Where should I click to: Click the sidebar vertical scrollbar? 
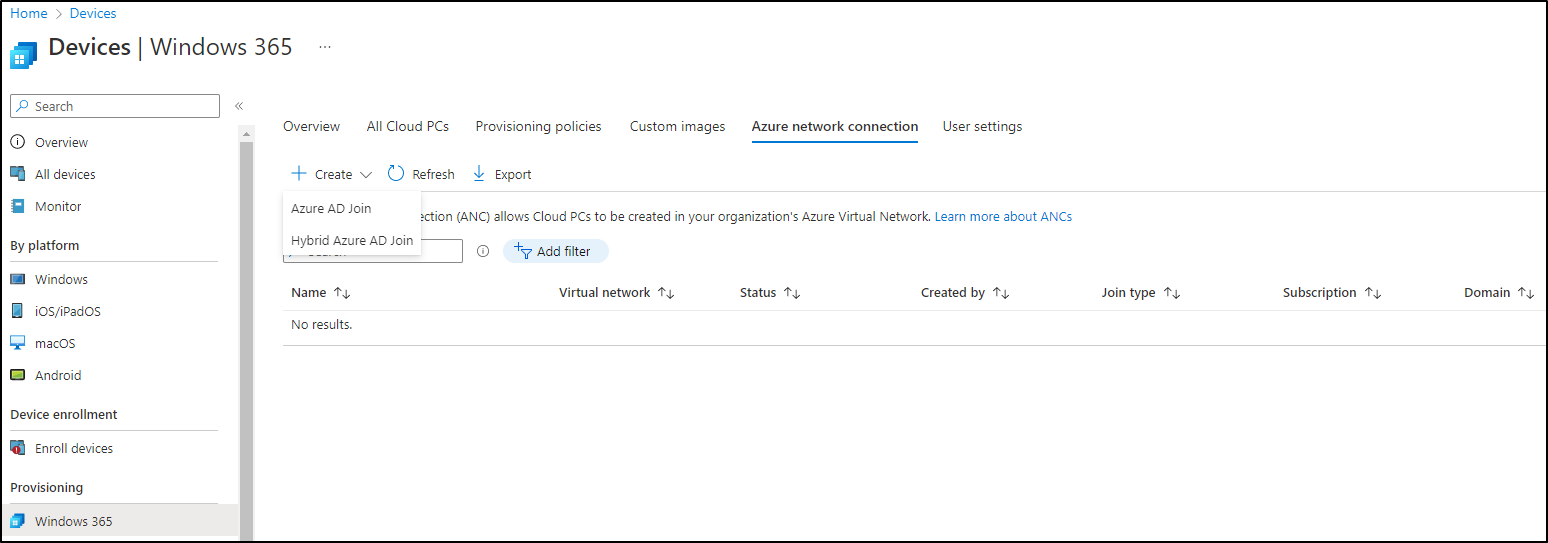[x=247, y=340]
